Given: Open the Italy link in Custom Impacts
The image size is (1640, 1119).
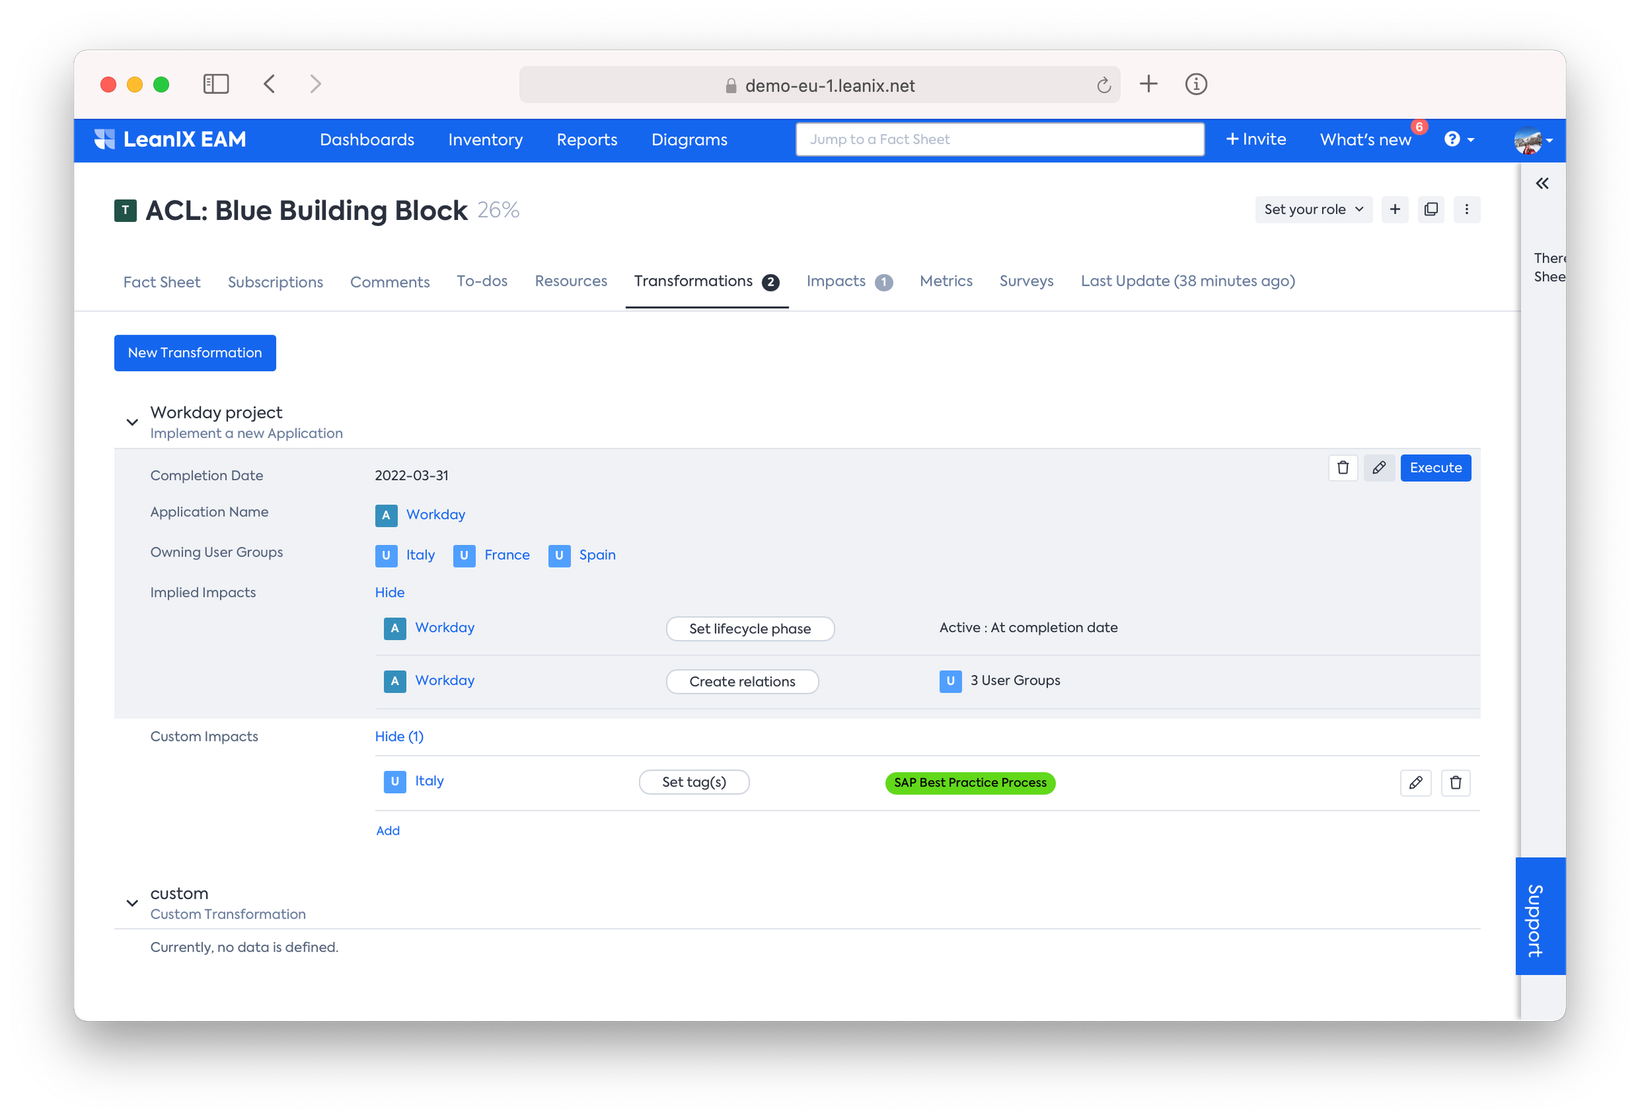Looking at the screenshot, I should click(429, 781).
